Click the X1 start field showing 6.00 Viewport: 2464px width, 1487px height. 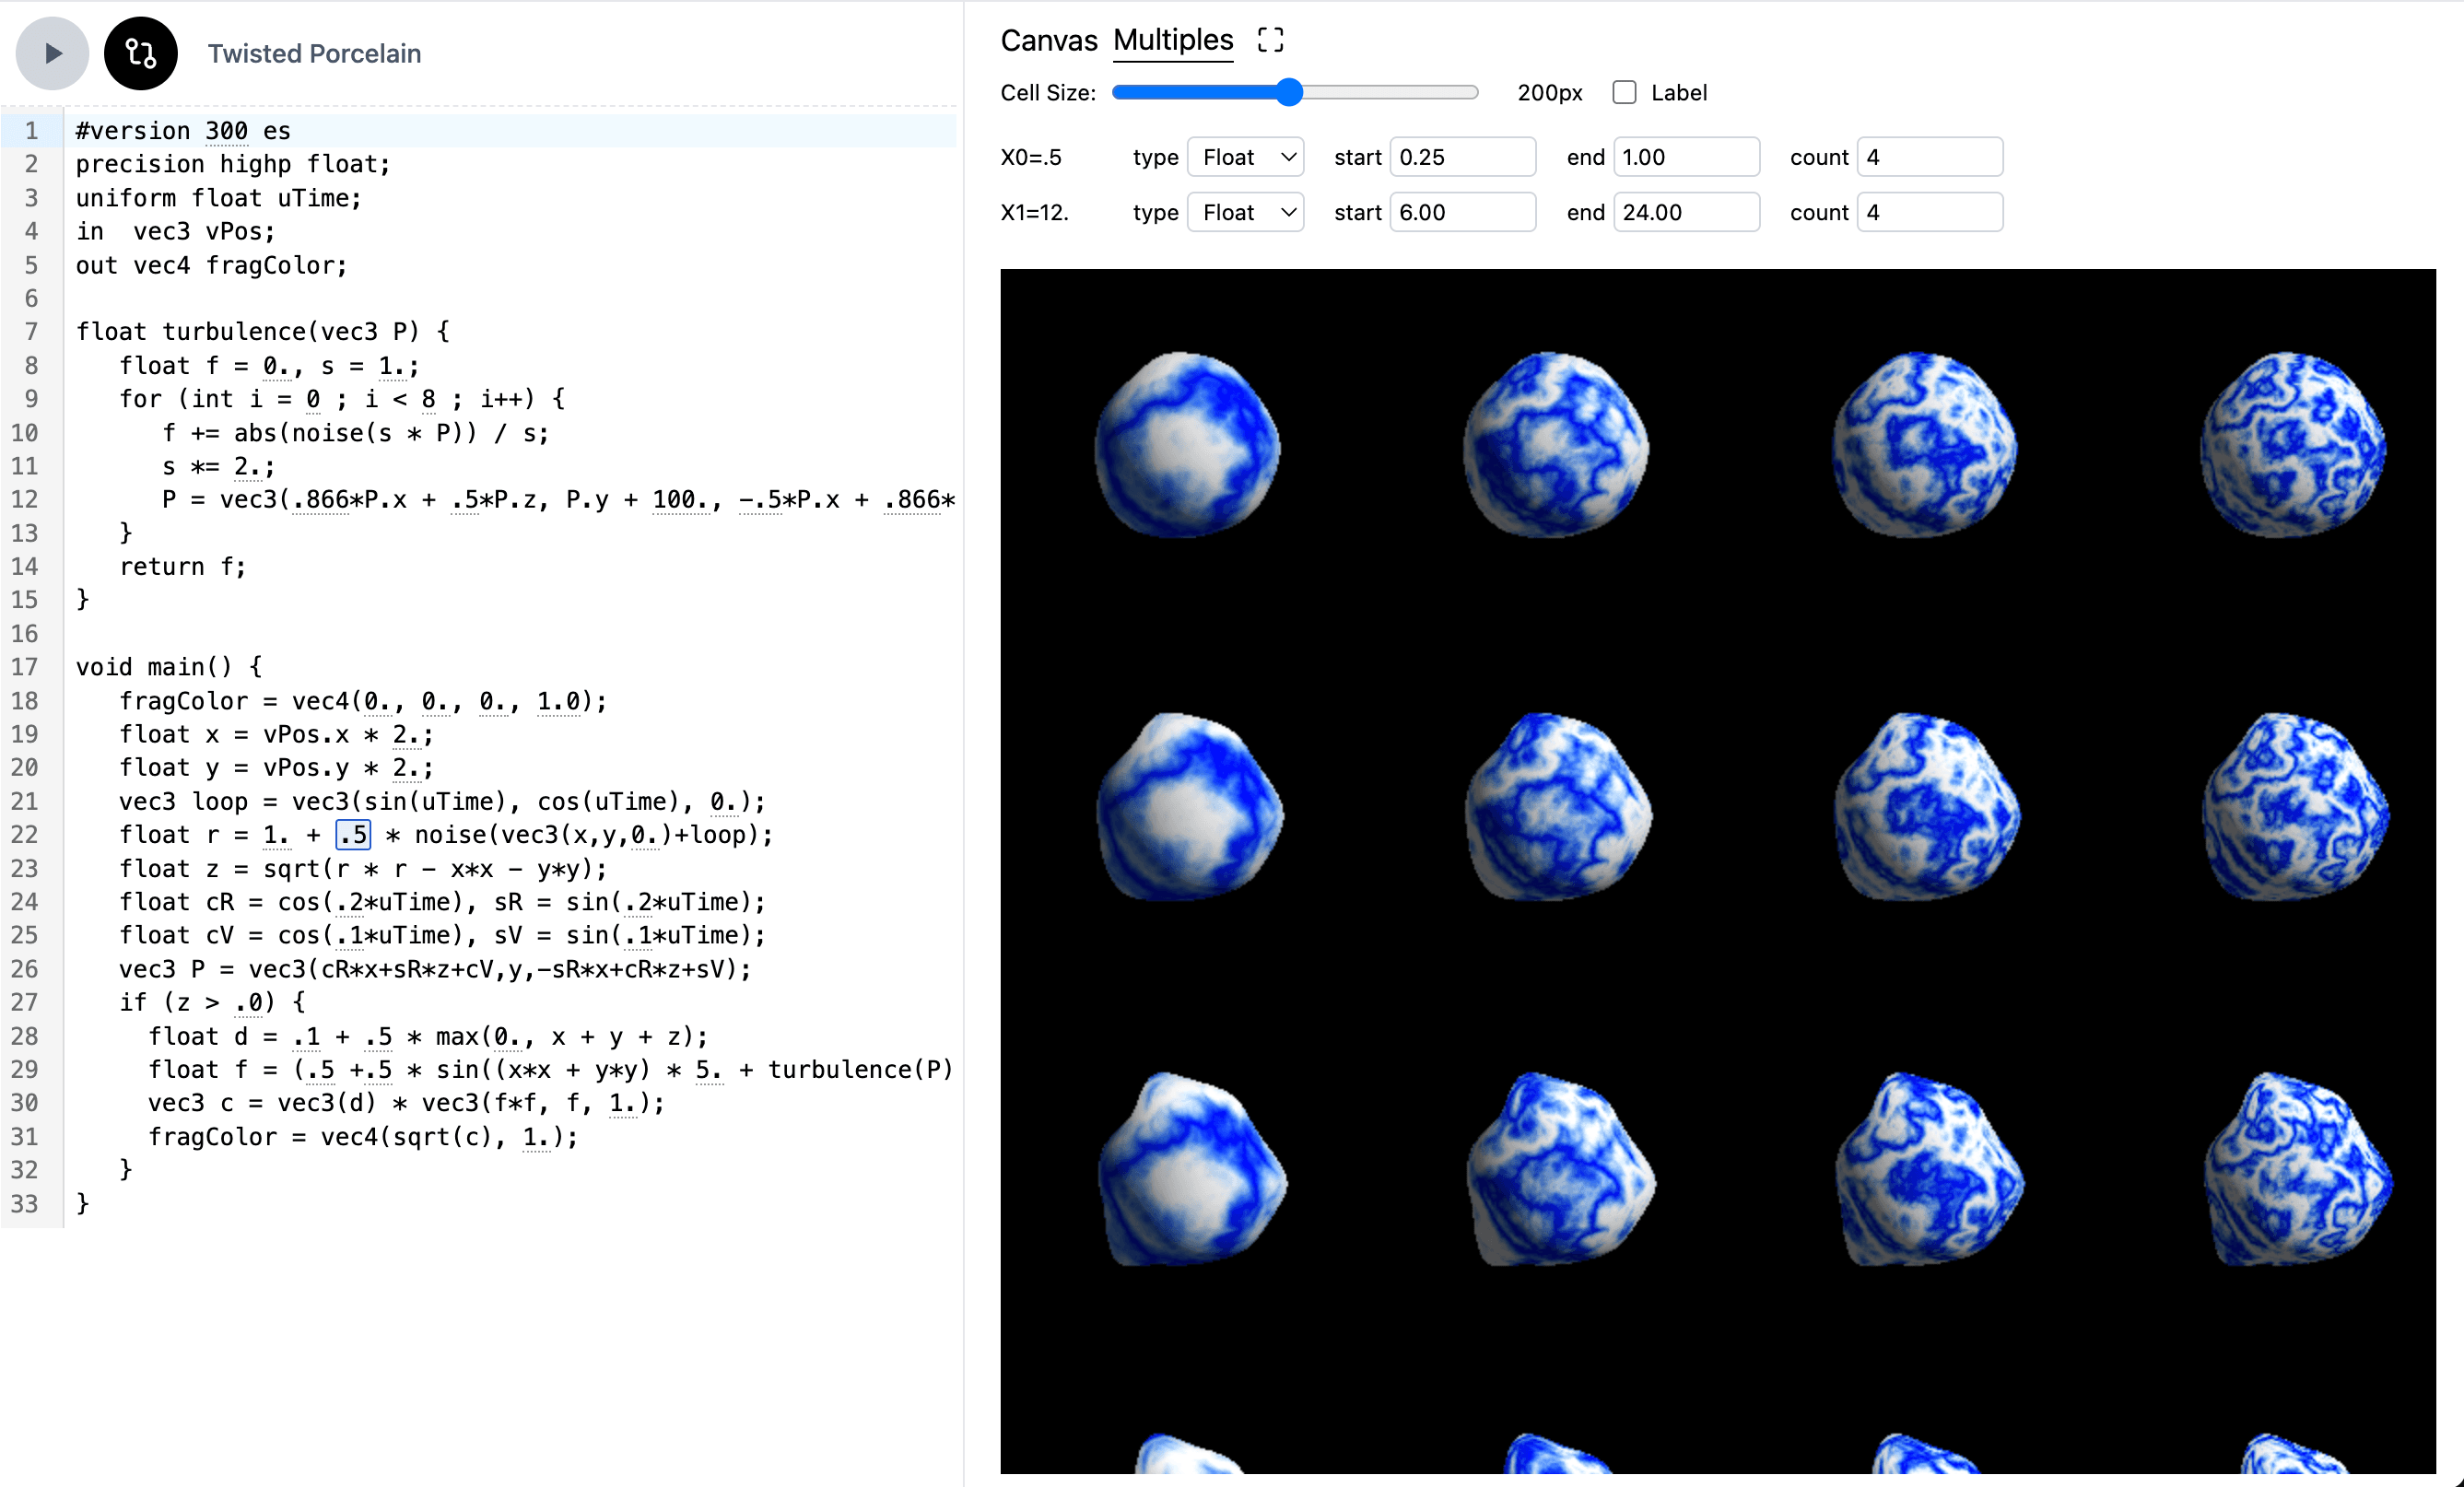1462,212
